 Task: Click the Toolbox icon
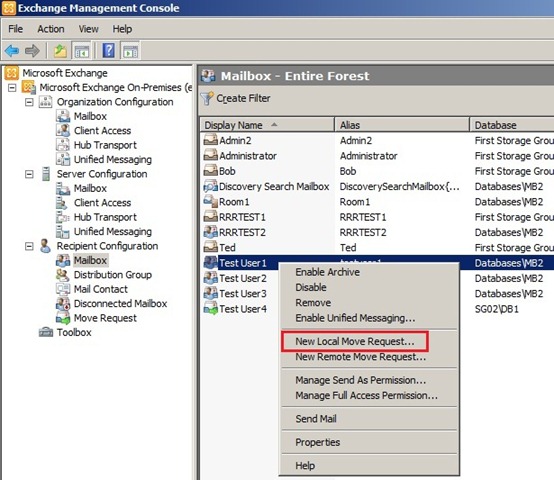[46, 332]
